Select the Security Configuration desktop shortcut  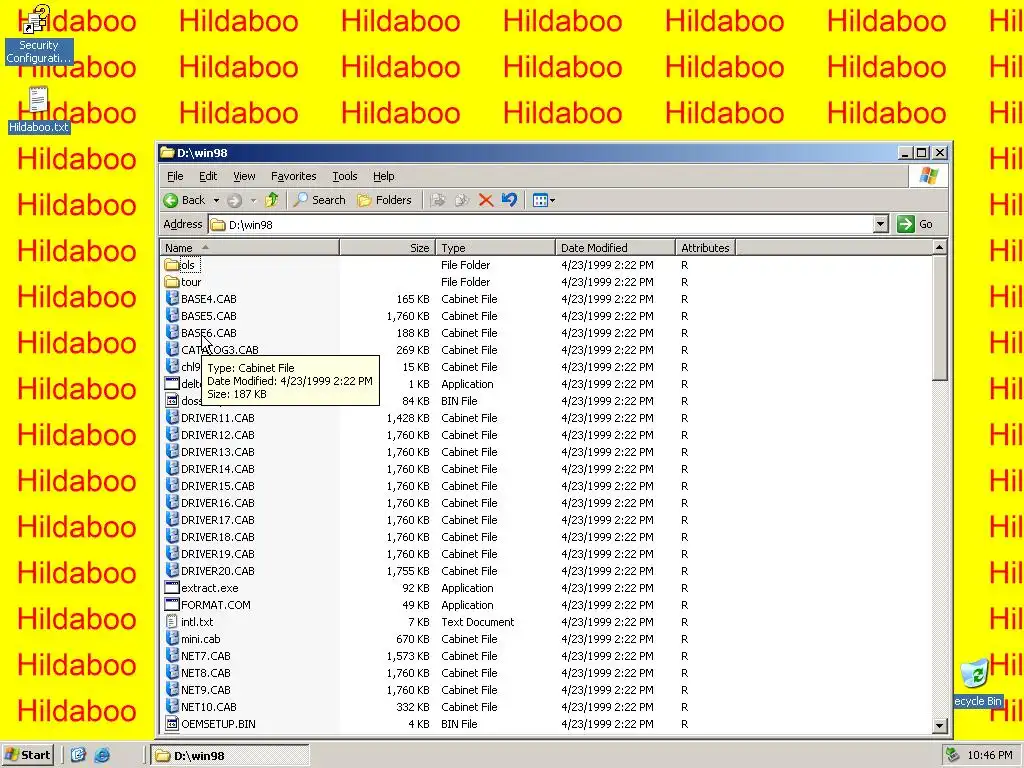[x=39, y=34]
